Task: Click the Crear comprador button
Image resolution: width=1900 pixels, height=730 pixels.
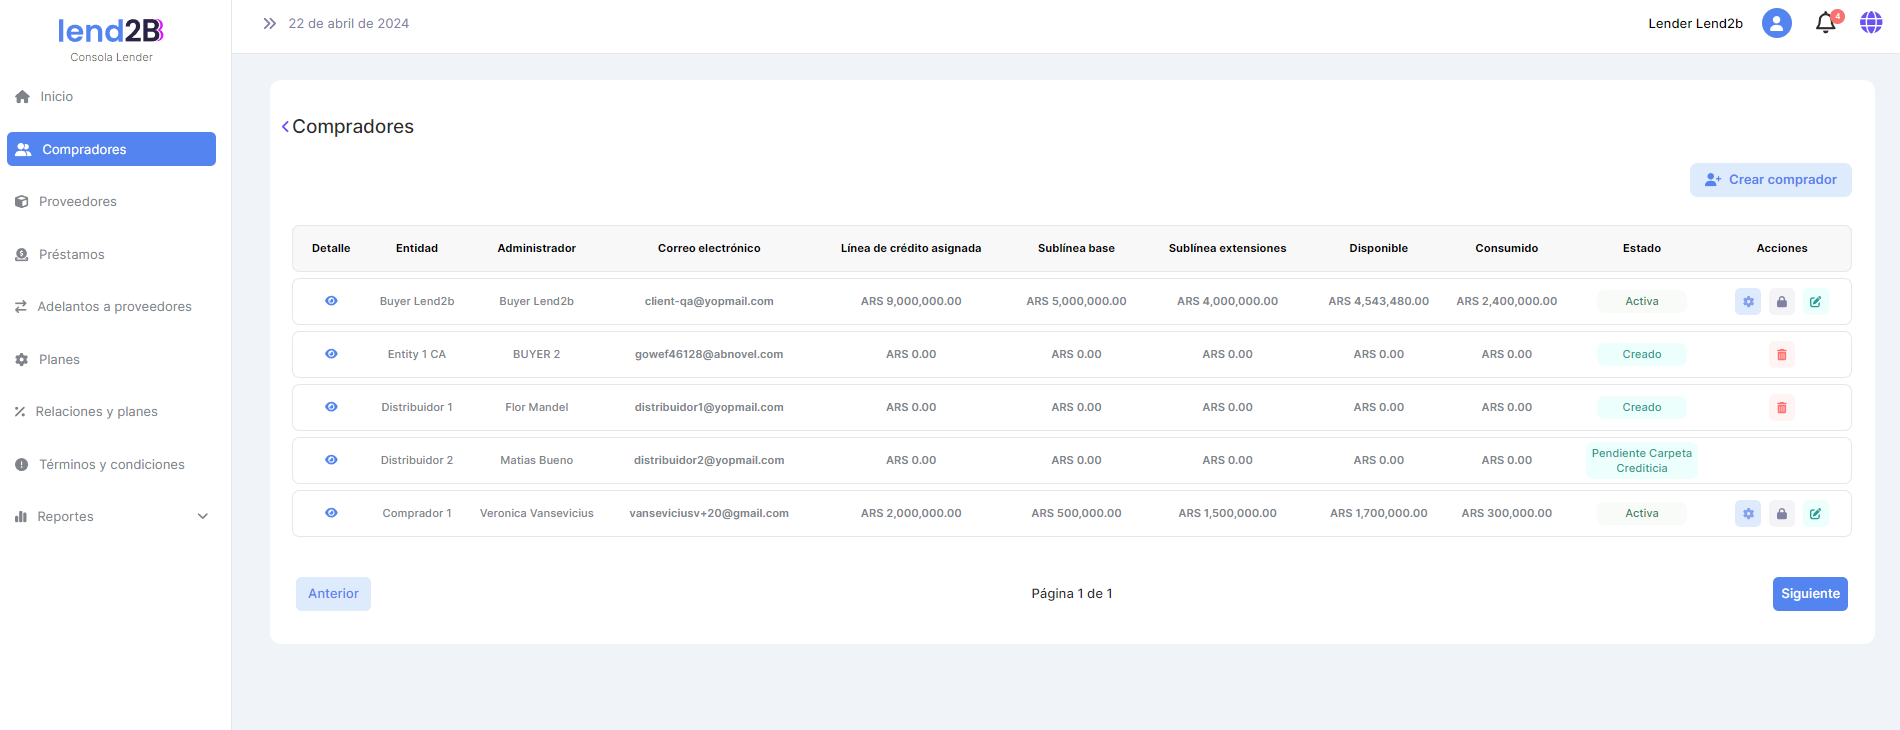Action: click(x=1770, y=180)
